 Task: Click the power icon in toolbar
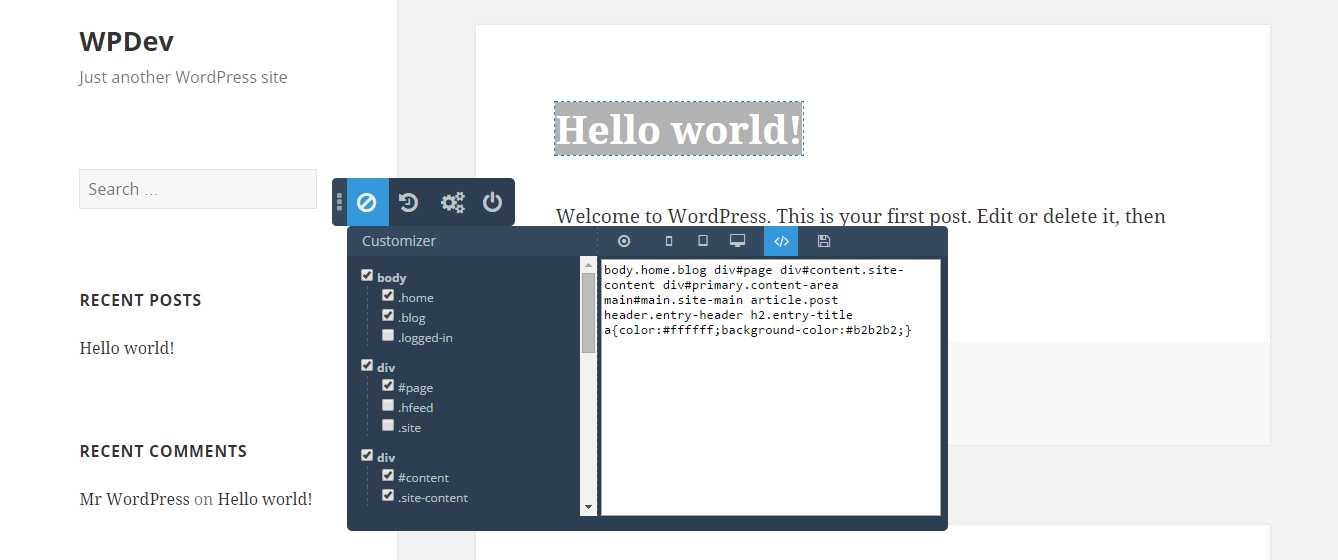492,202
